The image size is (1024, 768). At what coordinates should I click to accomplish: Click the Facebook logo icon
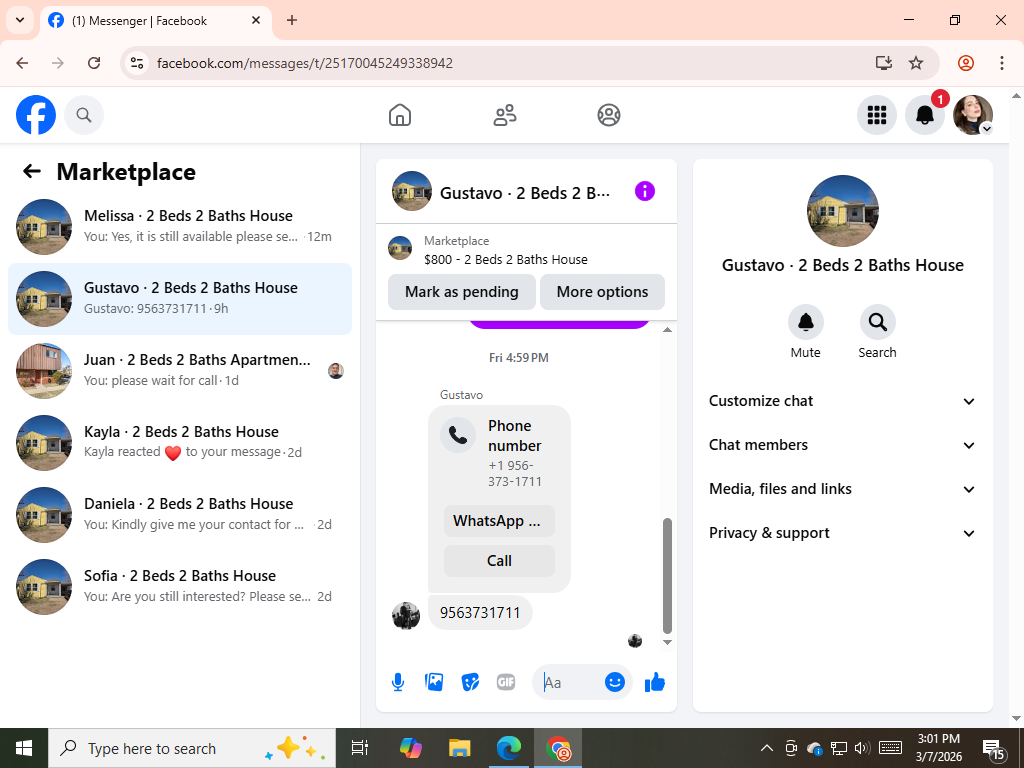point(36,115)
